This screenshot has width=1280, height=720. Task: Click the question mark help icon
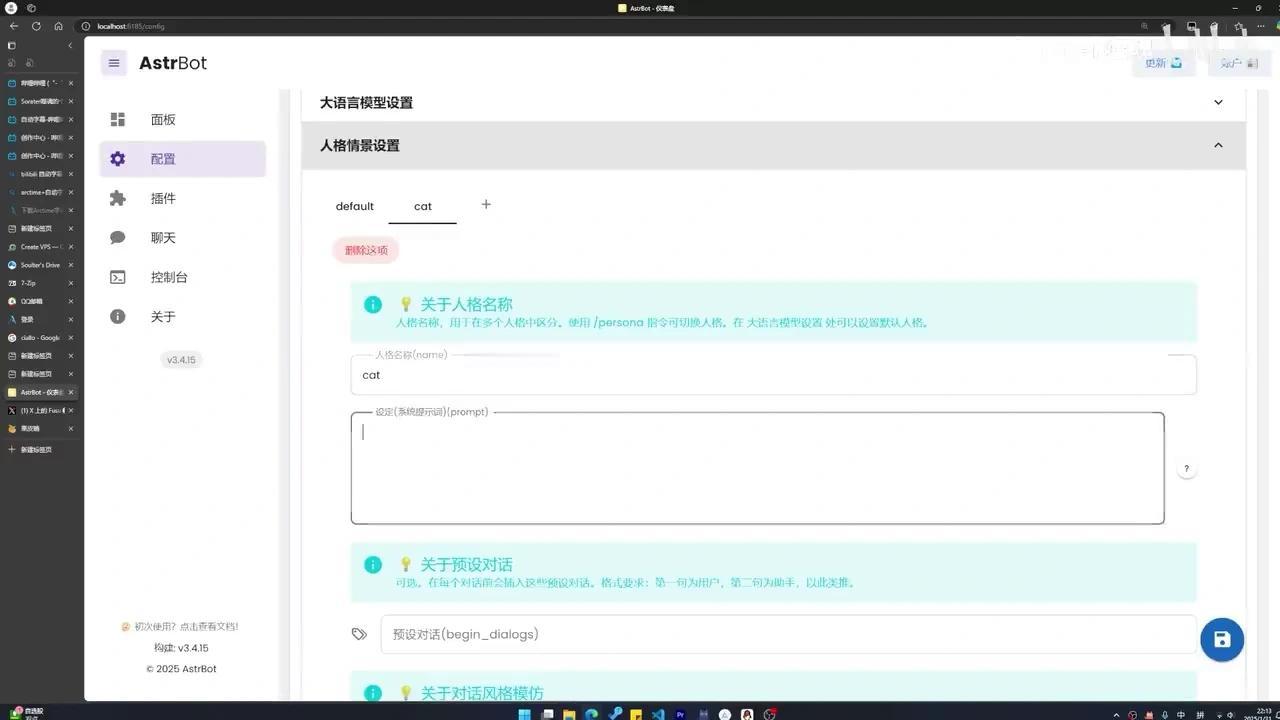tap(1187, 469)
